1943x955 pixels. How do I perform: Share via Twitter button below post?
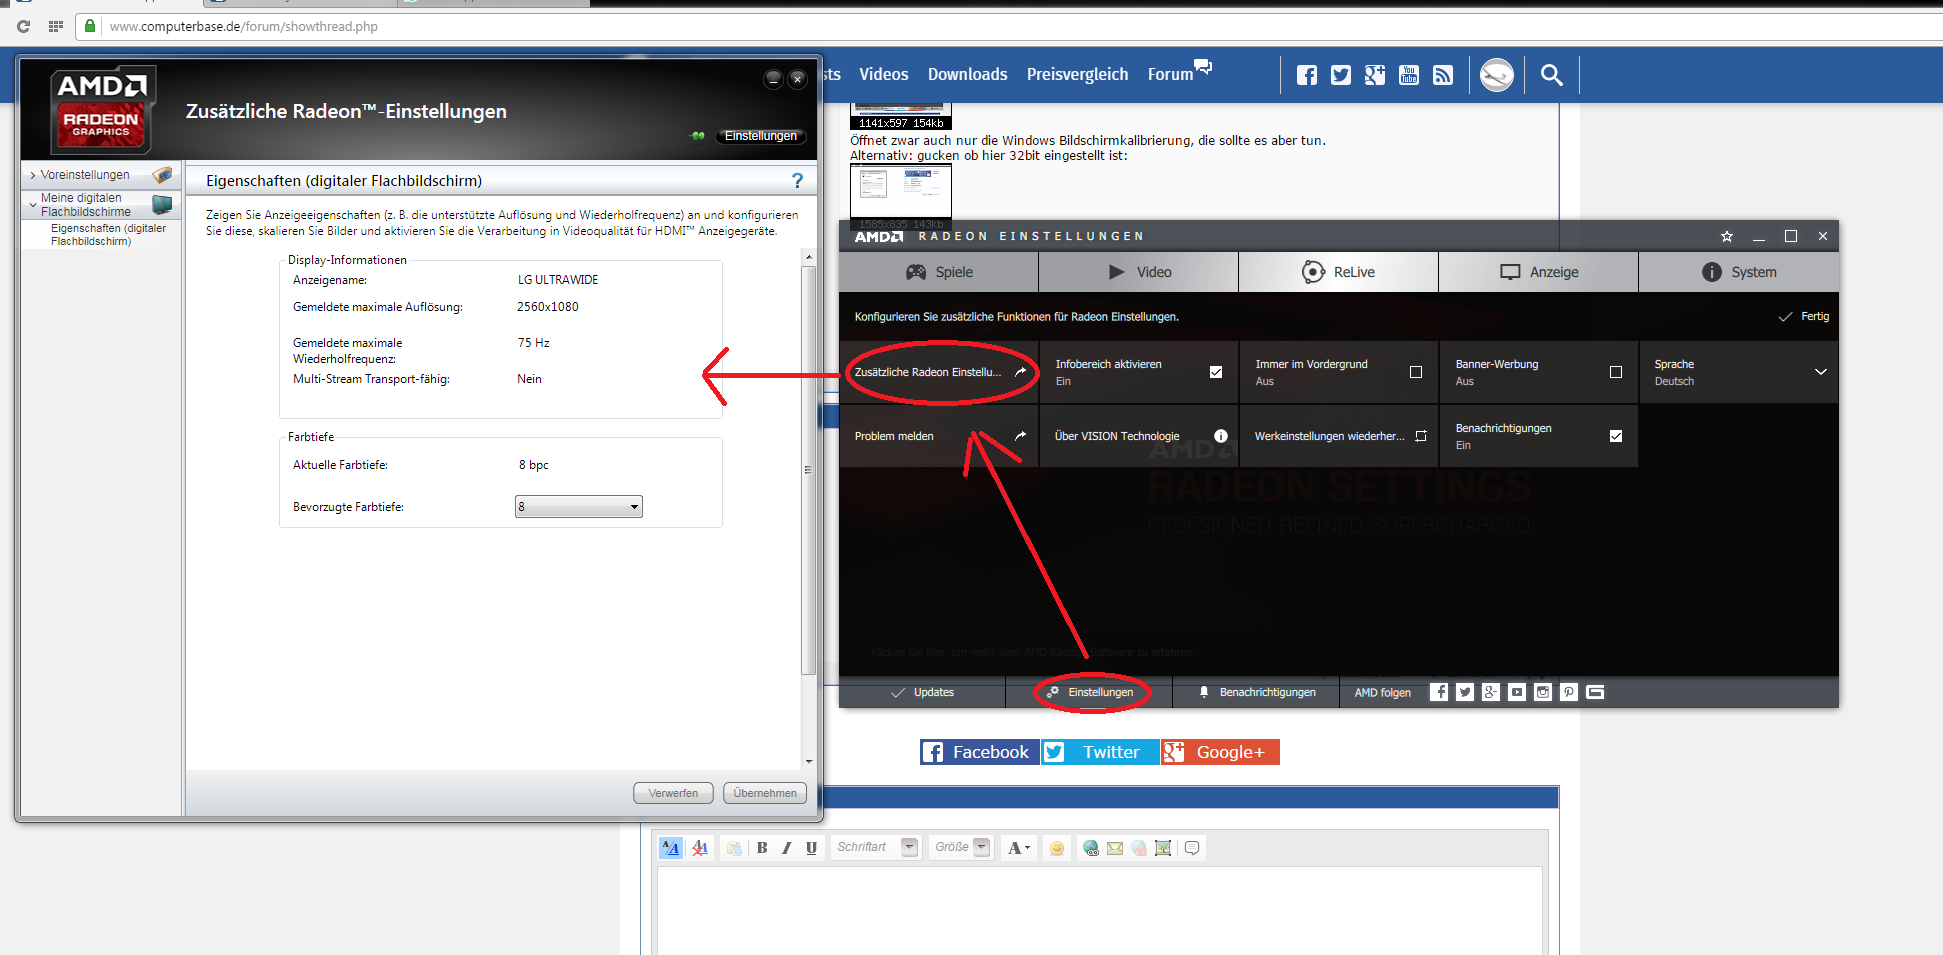[x=1100, y=752]
